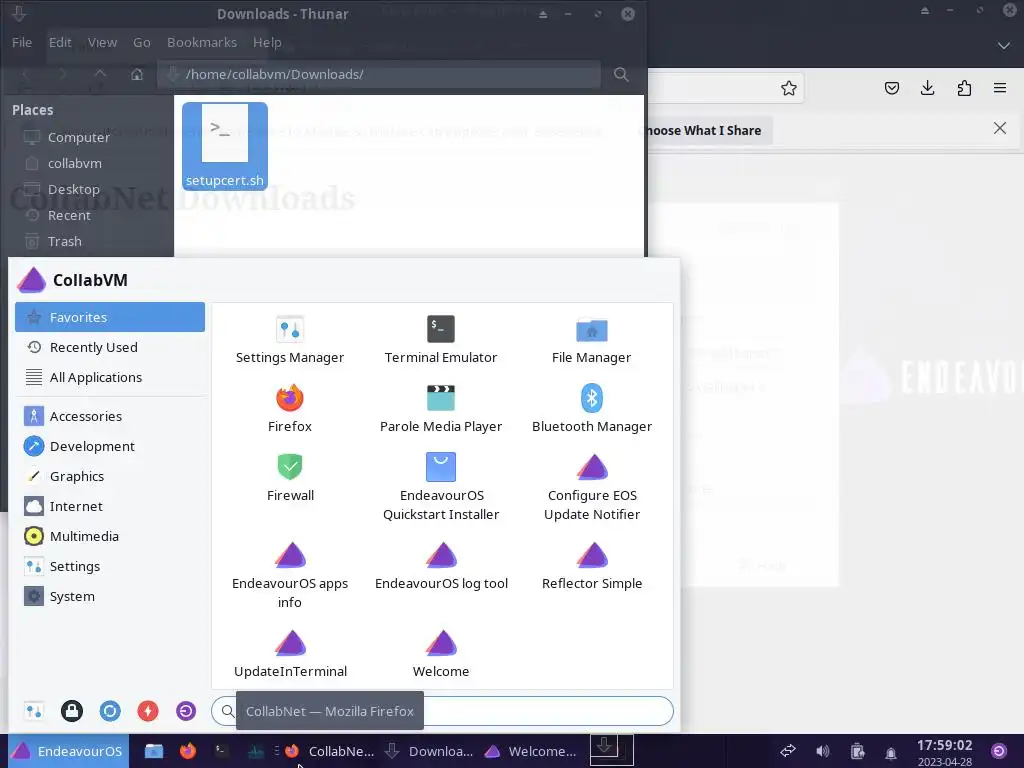
Task: Open Thunar View menu
Action: [103, 42]
